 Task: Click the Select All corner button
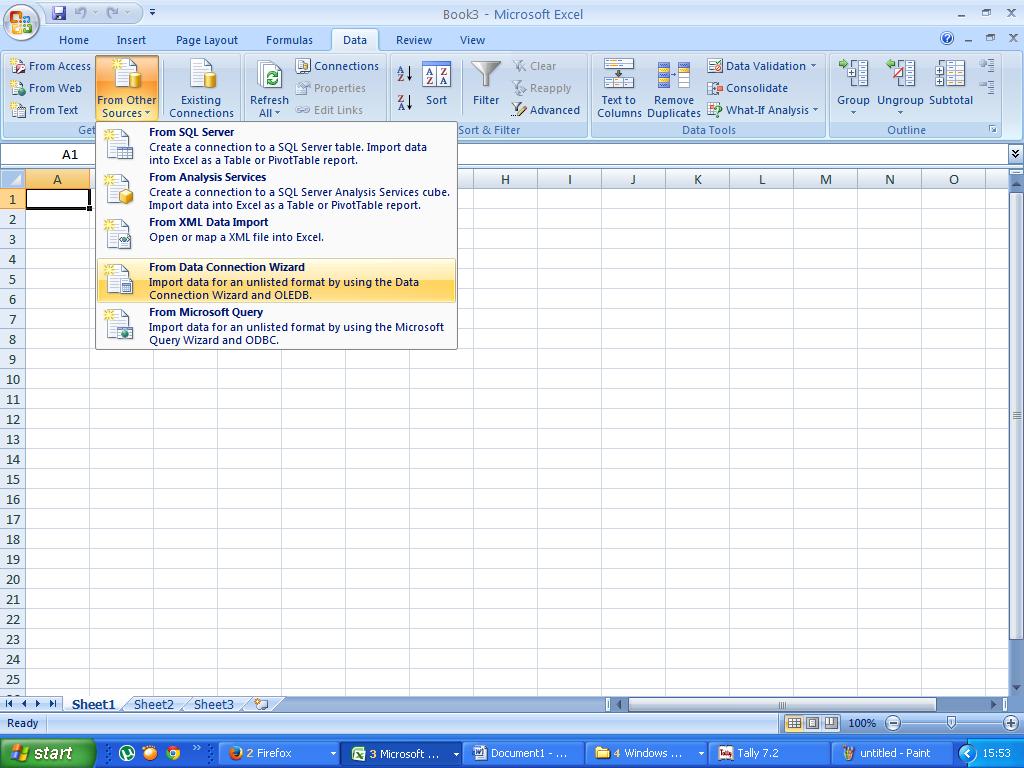pyautogui.click(x=12, y=179)
